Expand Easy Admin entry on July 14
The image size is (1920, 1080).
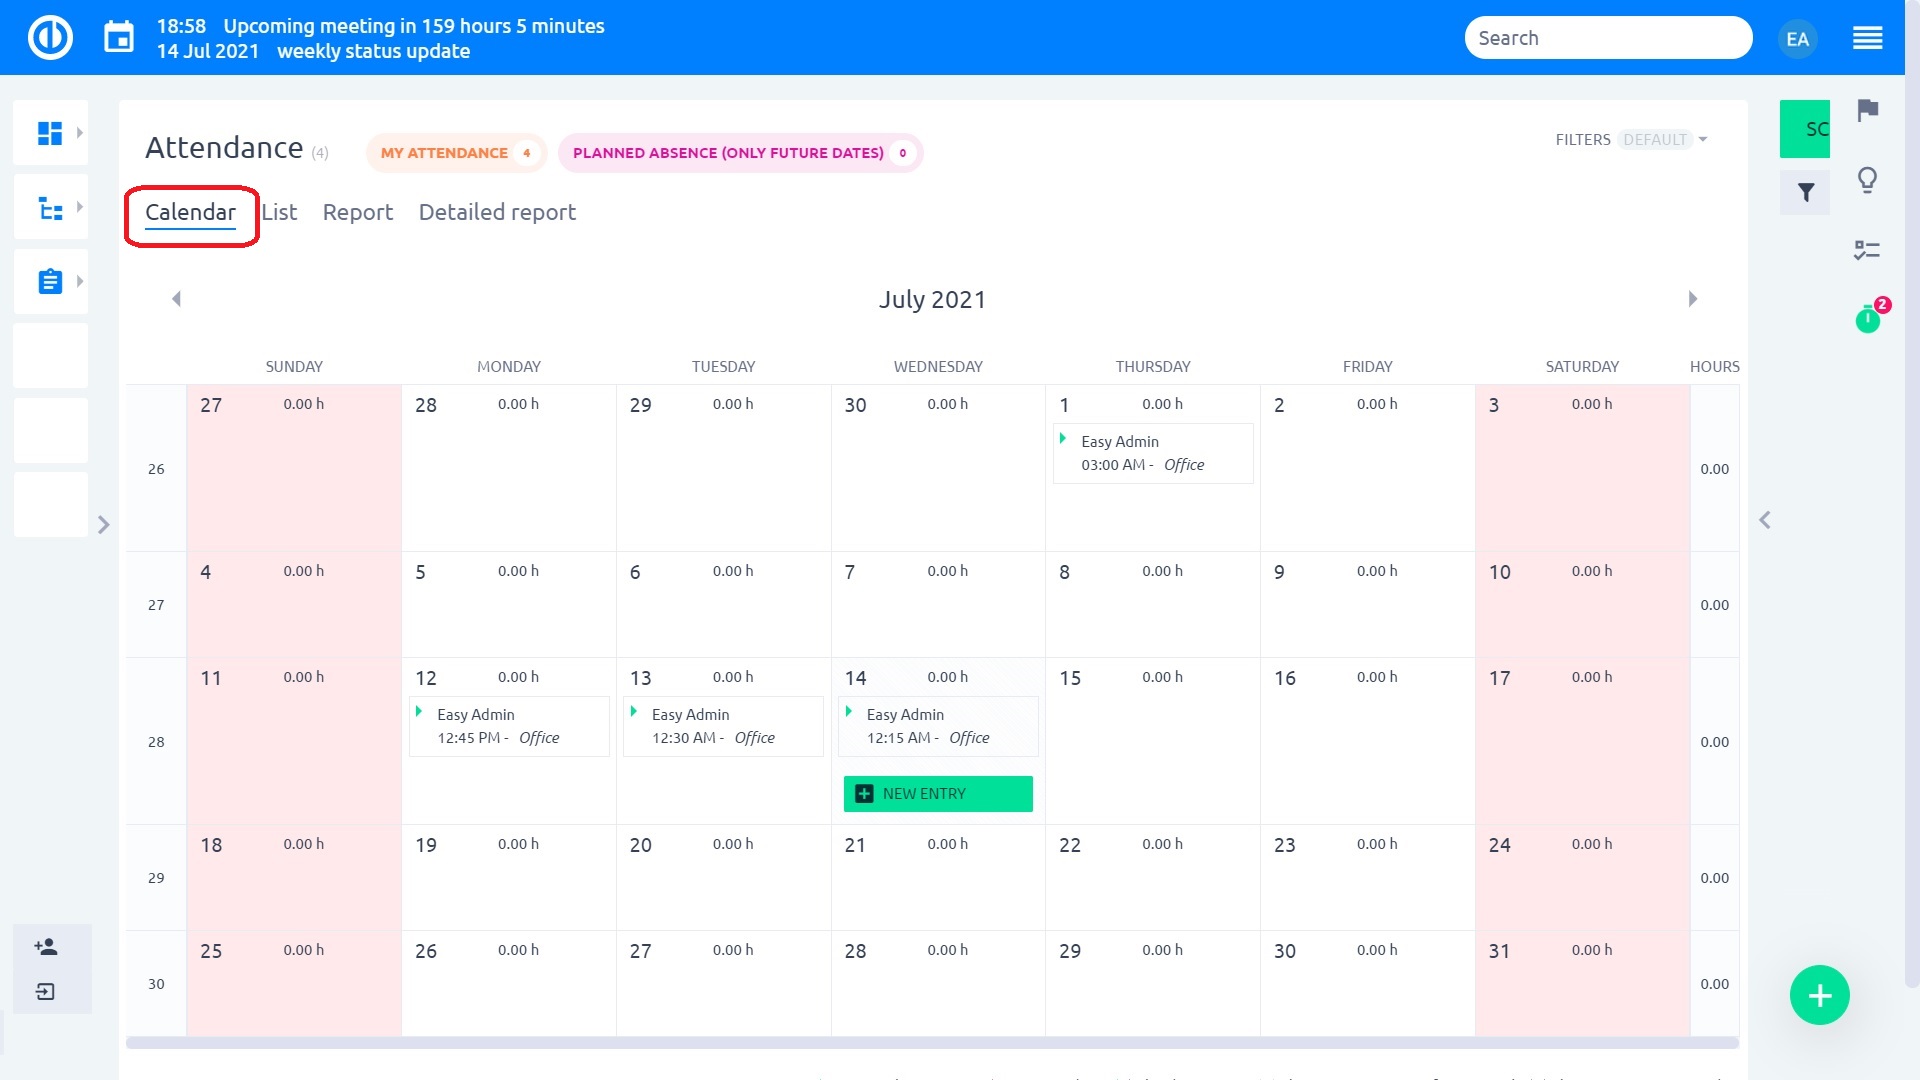coord(849,711)
